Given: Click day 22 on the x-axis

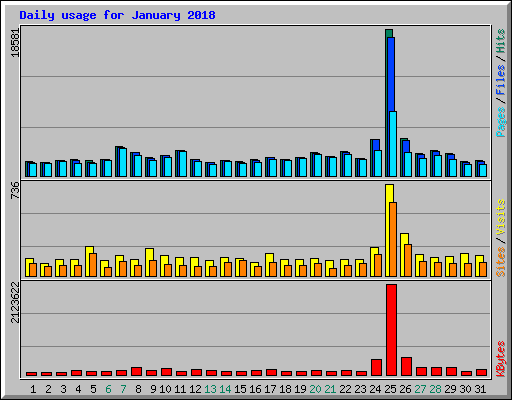Looking at the screenshot, I should (x=345, y=389).
